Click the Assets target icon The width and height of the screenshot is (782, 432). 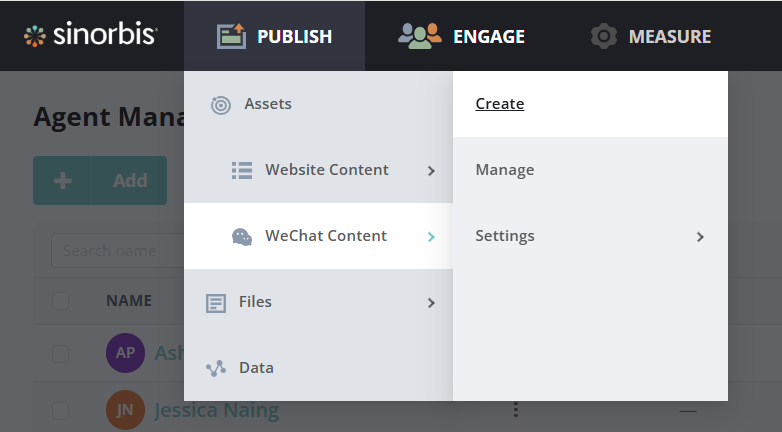coord(221,104)
